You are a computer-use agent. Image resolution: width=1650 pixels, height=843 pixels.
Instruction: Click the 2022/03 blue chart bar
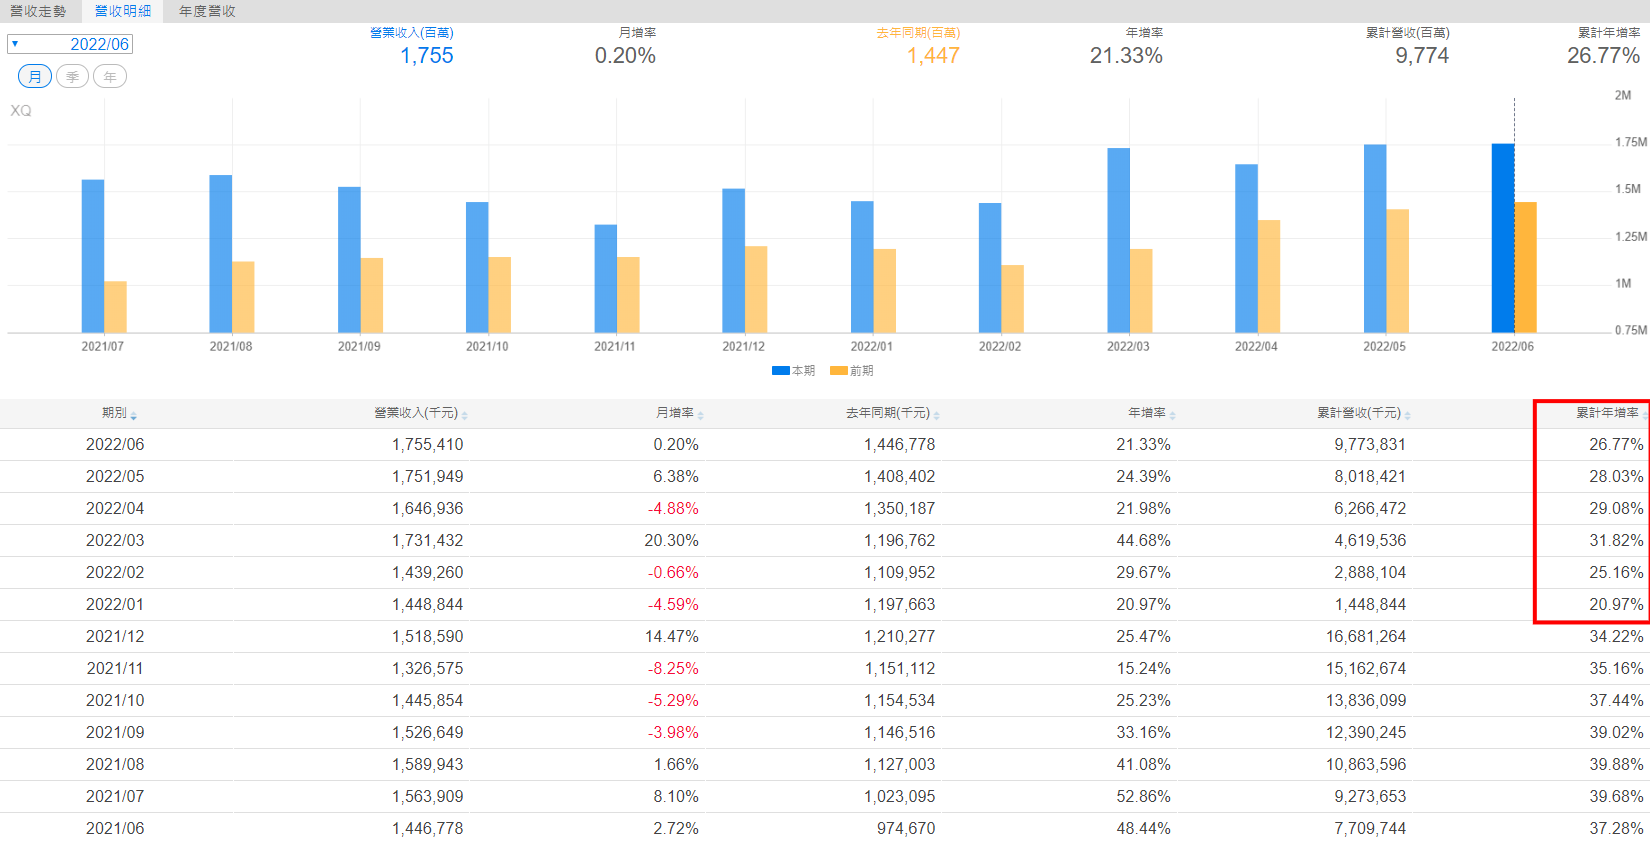[x=1118, y=240]
